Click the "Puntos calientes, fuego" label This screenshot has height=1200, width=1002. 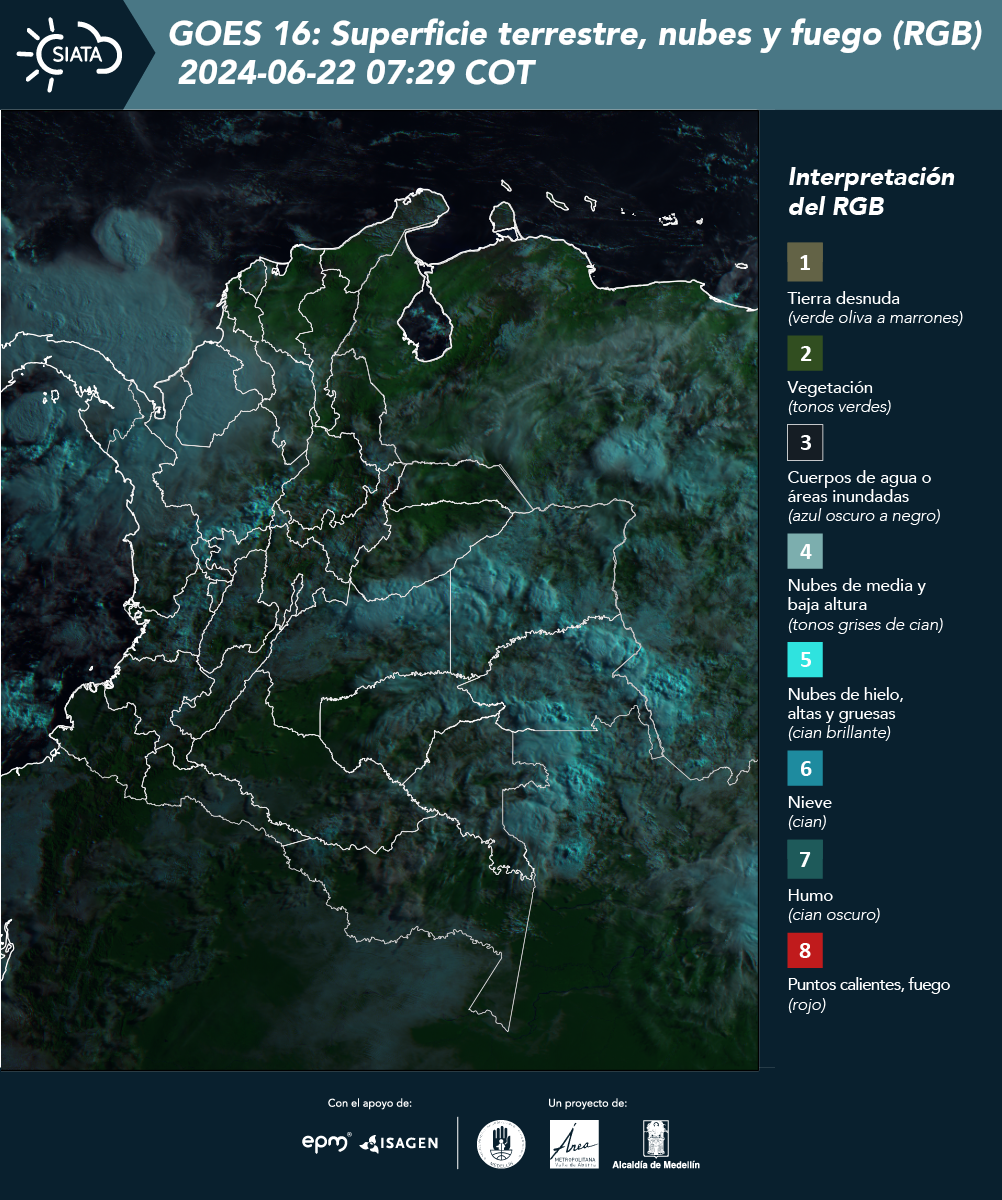869,984
